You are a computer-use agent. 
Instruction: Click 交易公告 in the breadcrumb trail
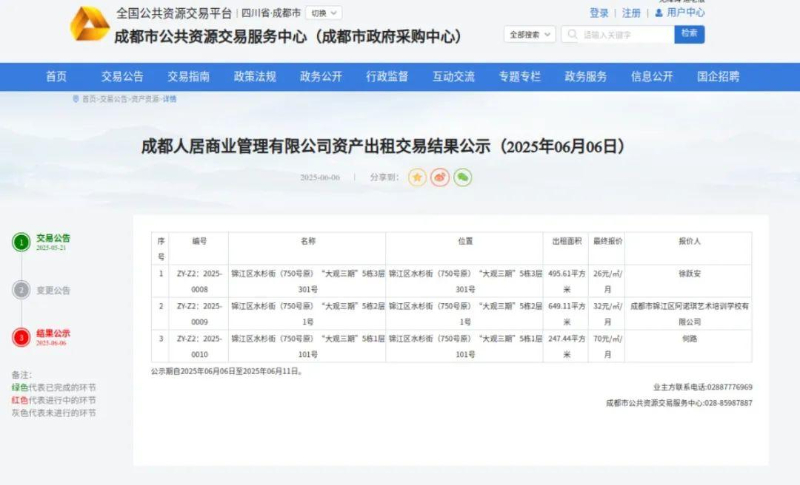click(113, 99)
